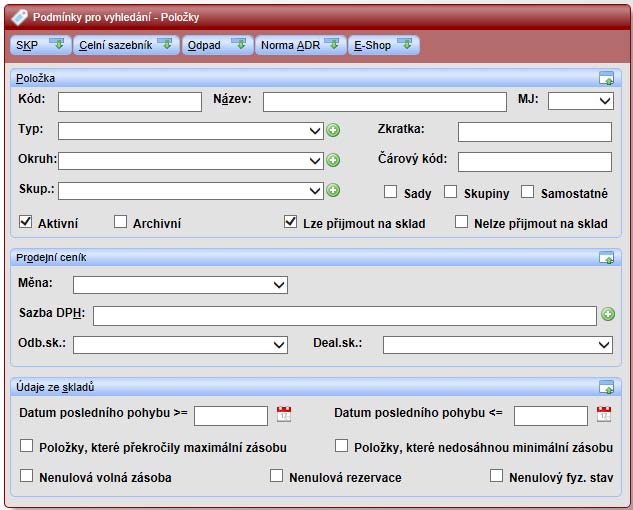Tick the Nenulová rezervace checkbox
The height and width of the screenshot is (510, 633).
277,476
